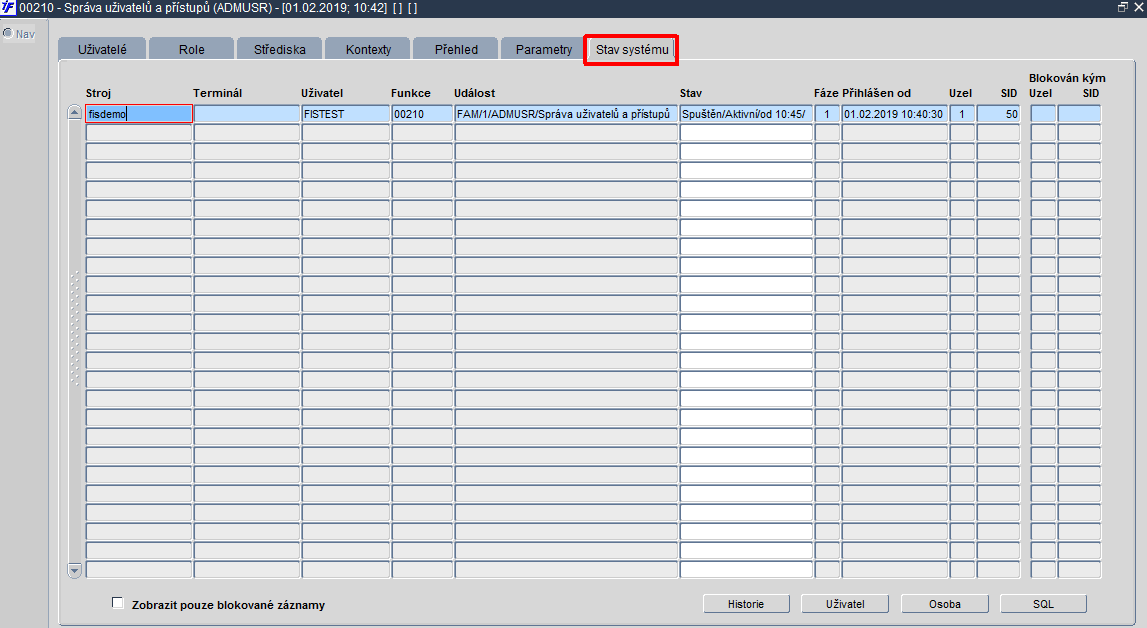Screen dimensions: 1147x628
Task: Open the Uživatelé tab
Action: click(102, 49)
